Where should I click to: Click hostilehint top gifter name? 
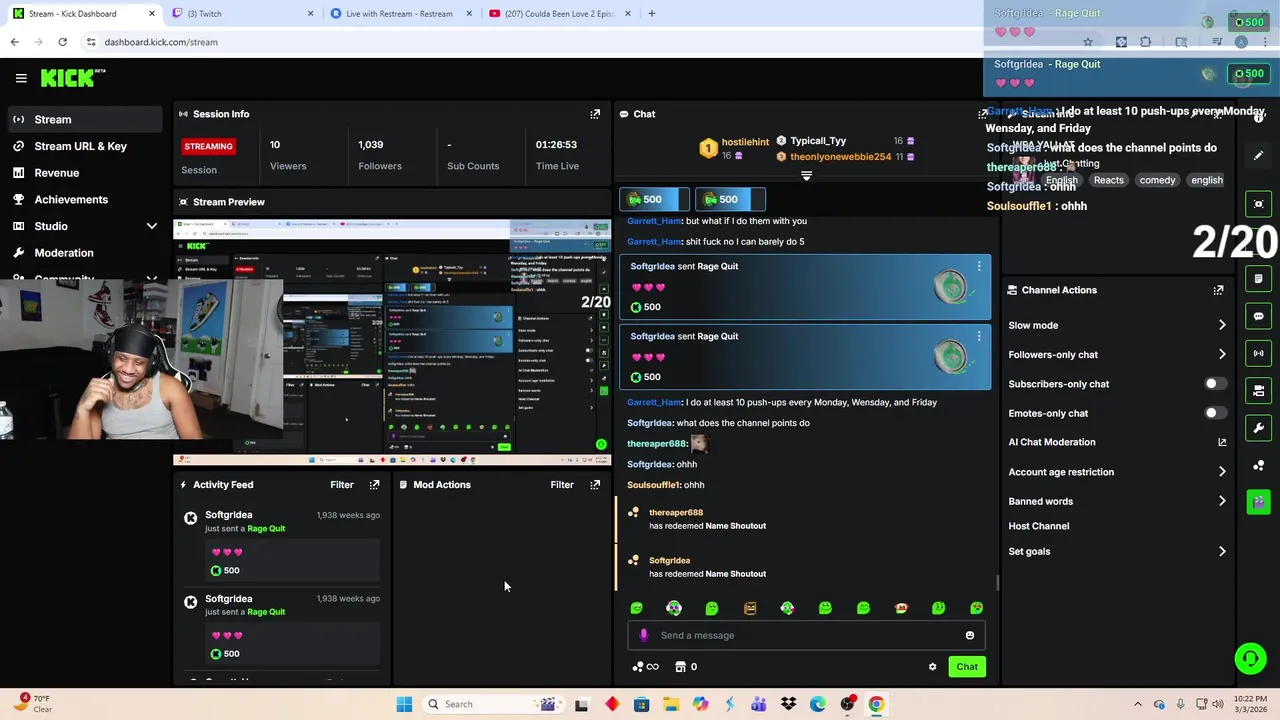(745, 143)
